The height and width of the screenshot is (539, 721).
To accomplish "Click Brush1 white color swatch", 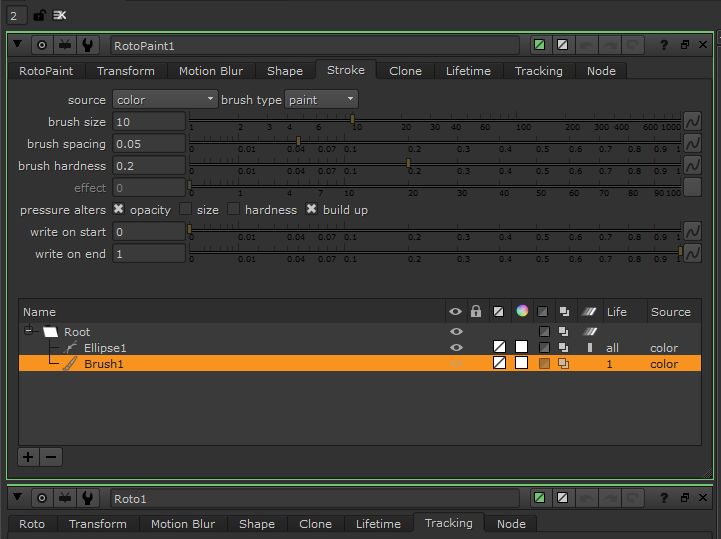I will click(521, 363).
